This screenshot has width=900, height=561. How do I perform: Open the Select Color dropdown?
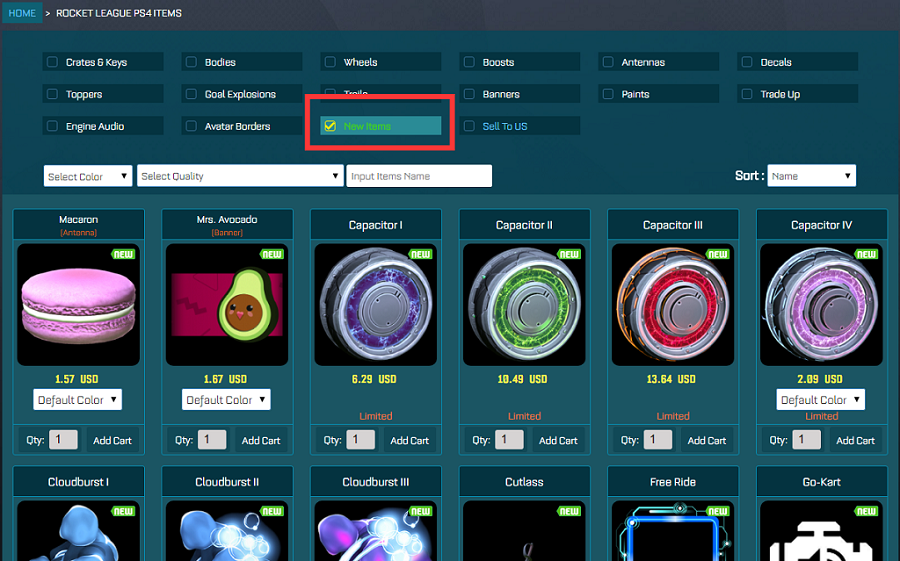click(x=88, y=176)
